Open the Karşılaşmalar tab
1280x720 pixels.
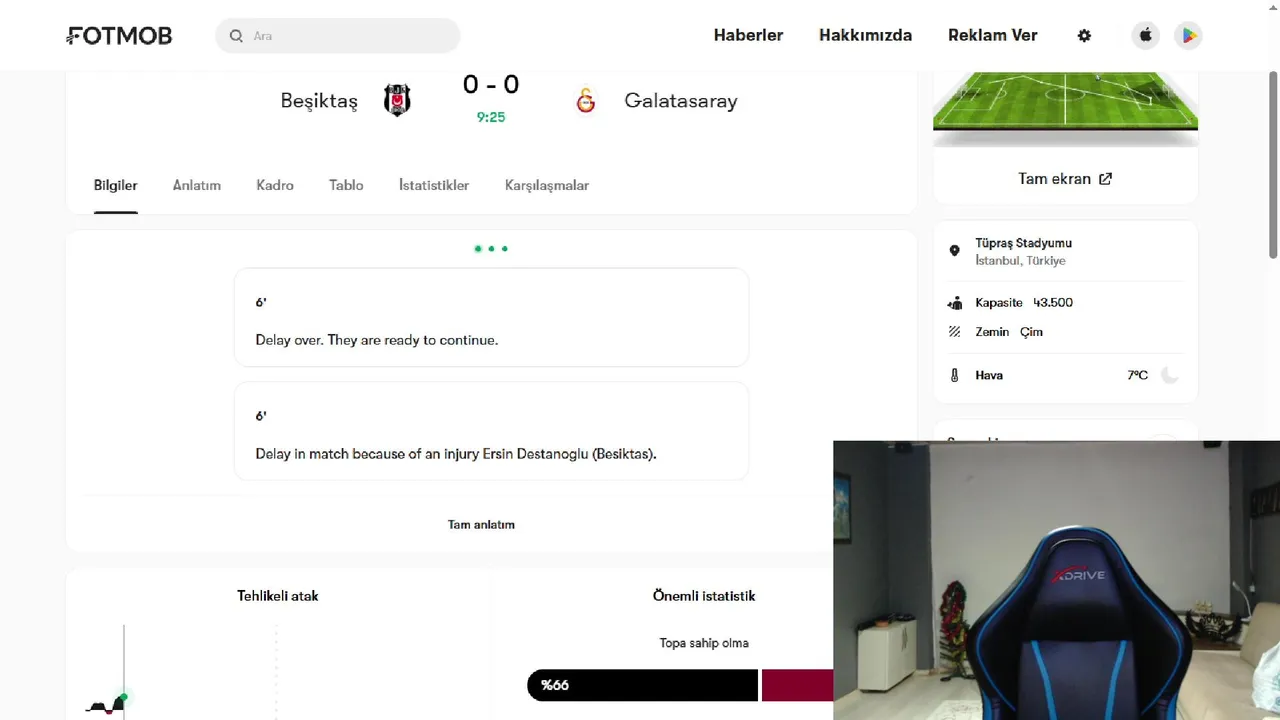tap(547, 185)
